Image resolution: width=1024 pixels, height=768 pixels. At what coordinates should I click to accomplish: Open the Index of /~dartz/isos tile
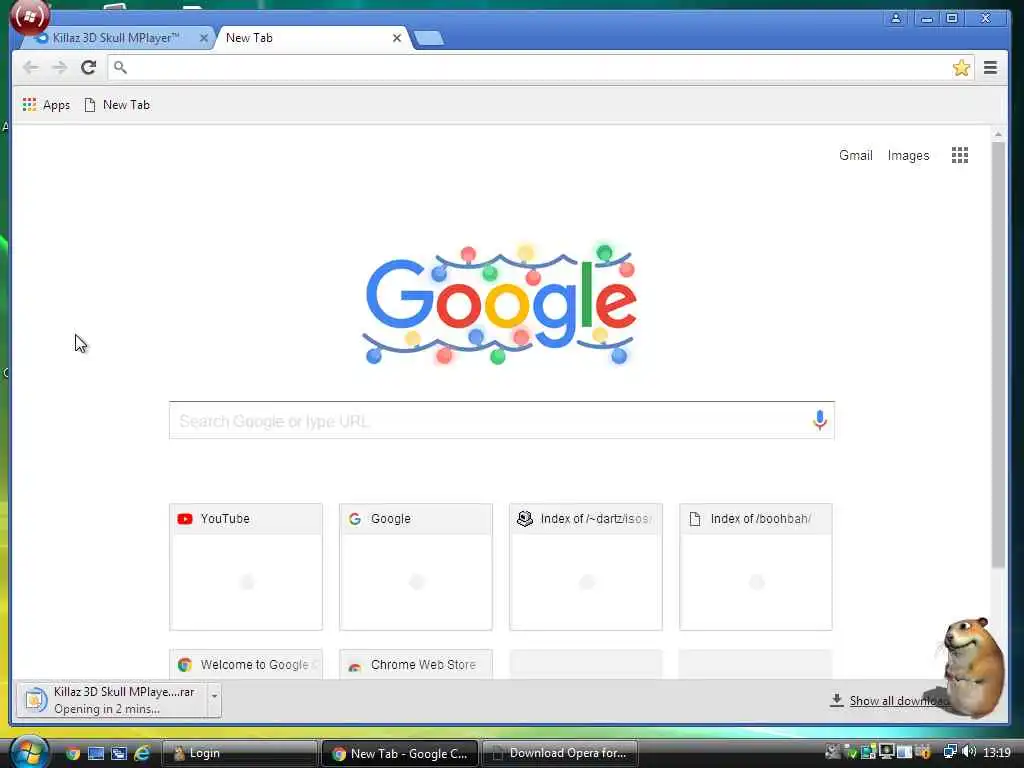click(x=586, y=567)
